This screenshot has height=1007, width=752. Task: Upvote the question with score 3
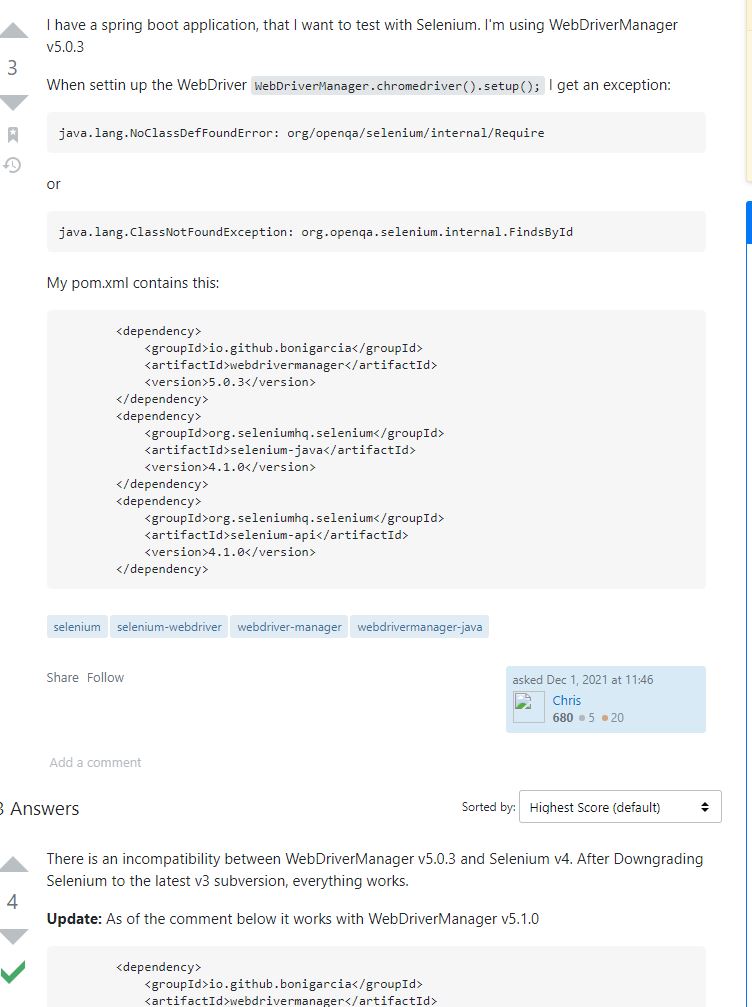tap(13, 31)
